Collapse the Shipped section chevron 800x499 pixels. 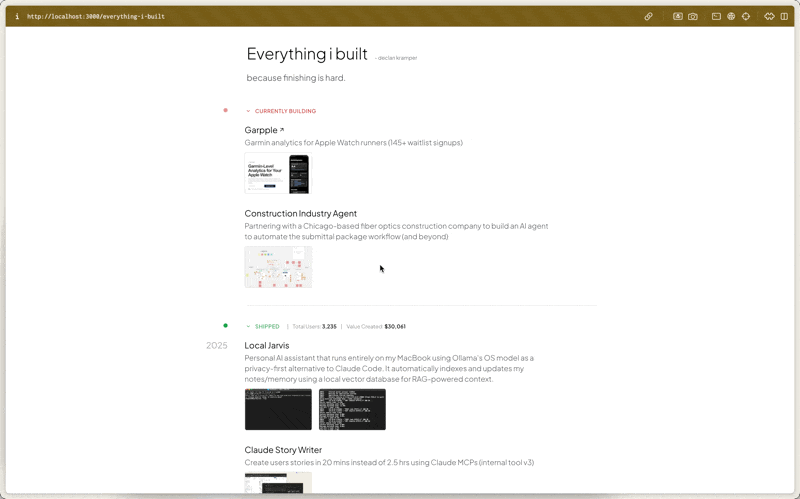pyautogui.click(x=249, y=326)
